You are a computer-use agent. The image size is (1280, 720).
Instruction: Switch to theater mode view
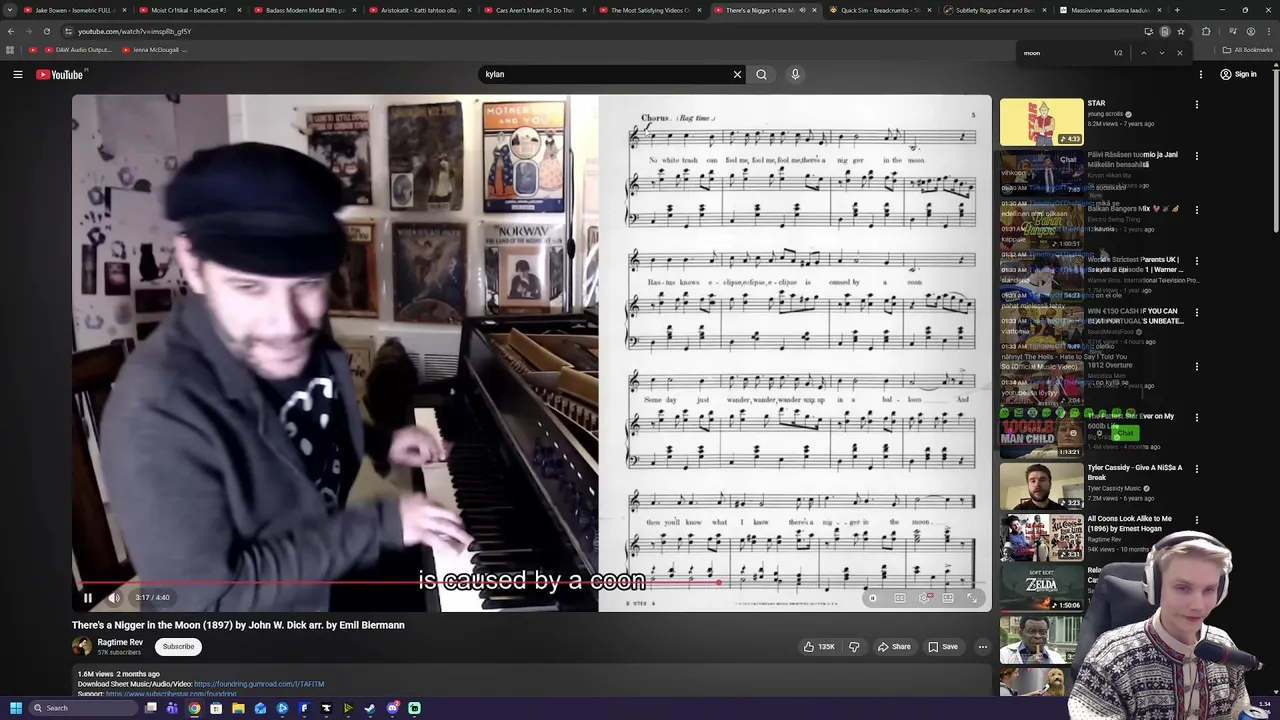(x=948, y=598)
